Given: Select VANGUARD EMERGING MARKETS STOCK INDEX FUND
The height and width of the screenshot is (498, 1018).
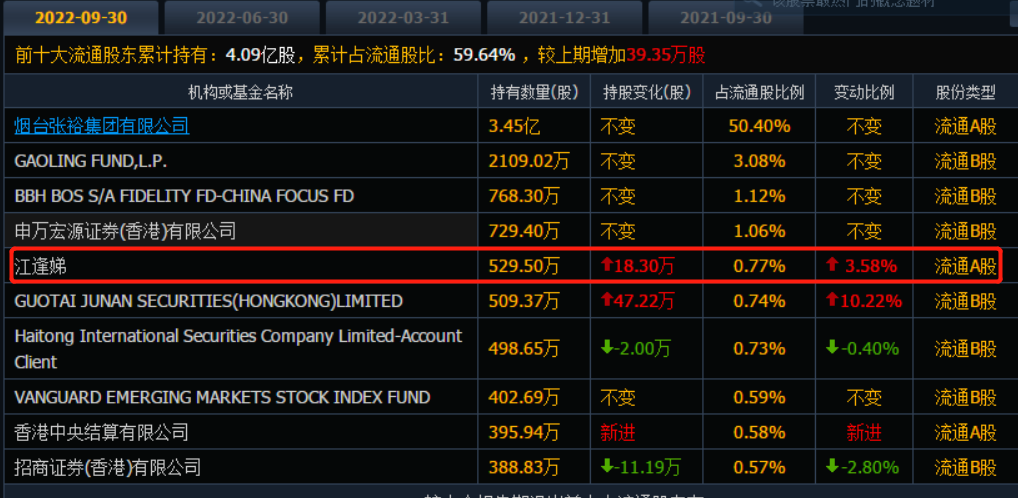Looking at the screenshot, I should 222,397.
